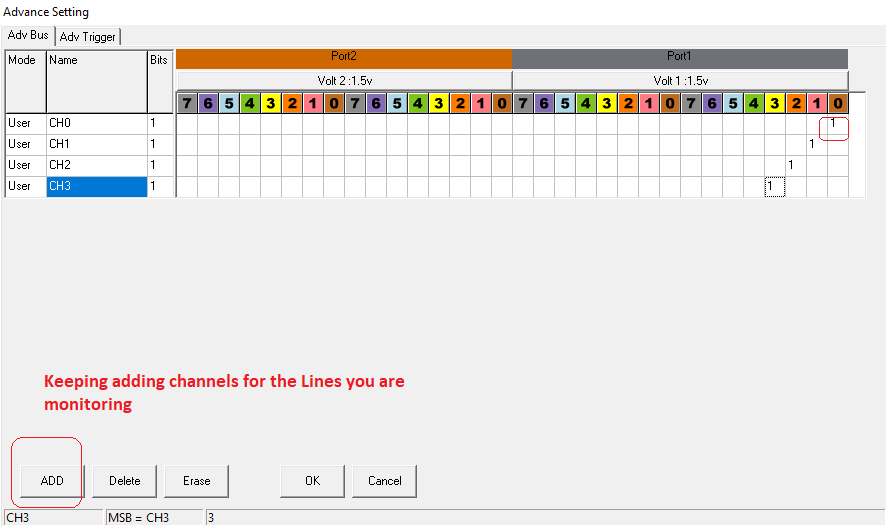Open the Adv Bus tab

pyautogui.click(x=28, y=36)
